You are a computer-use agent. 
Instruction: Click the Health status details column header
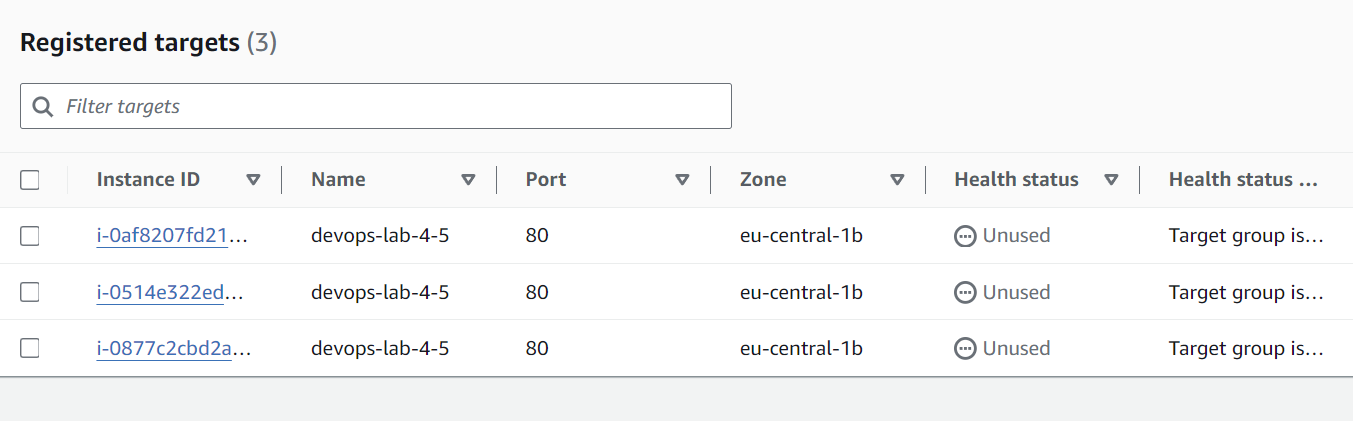click(1243, 180)
